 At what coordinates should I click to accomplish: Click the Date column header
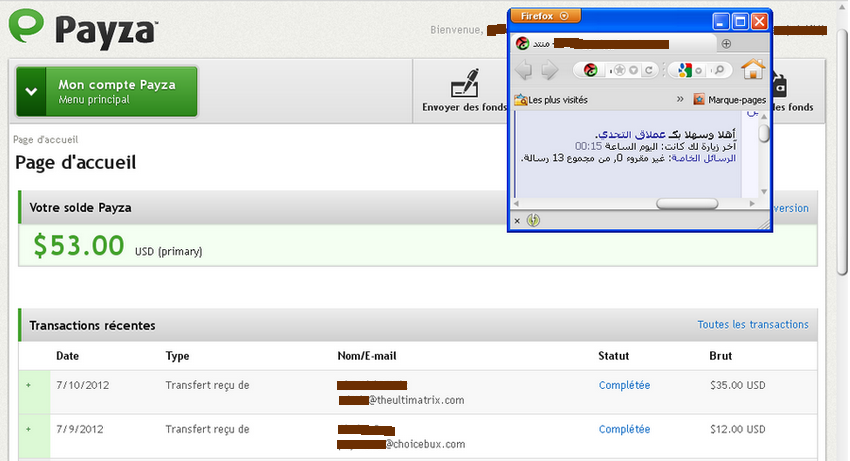tap(67, 356)
